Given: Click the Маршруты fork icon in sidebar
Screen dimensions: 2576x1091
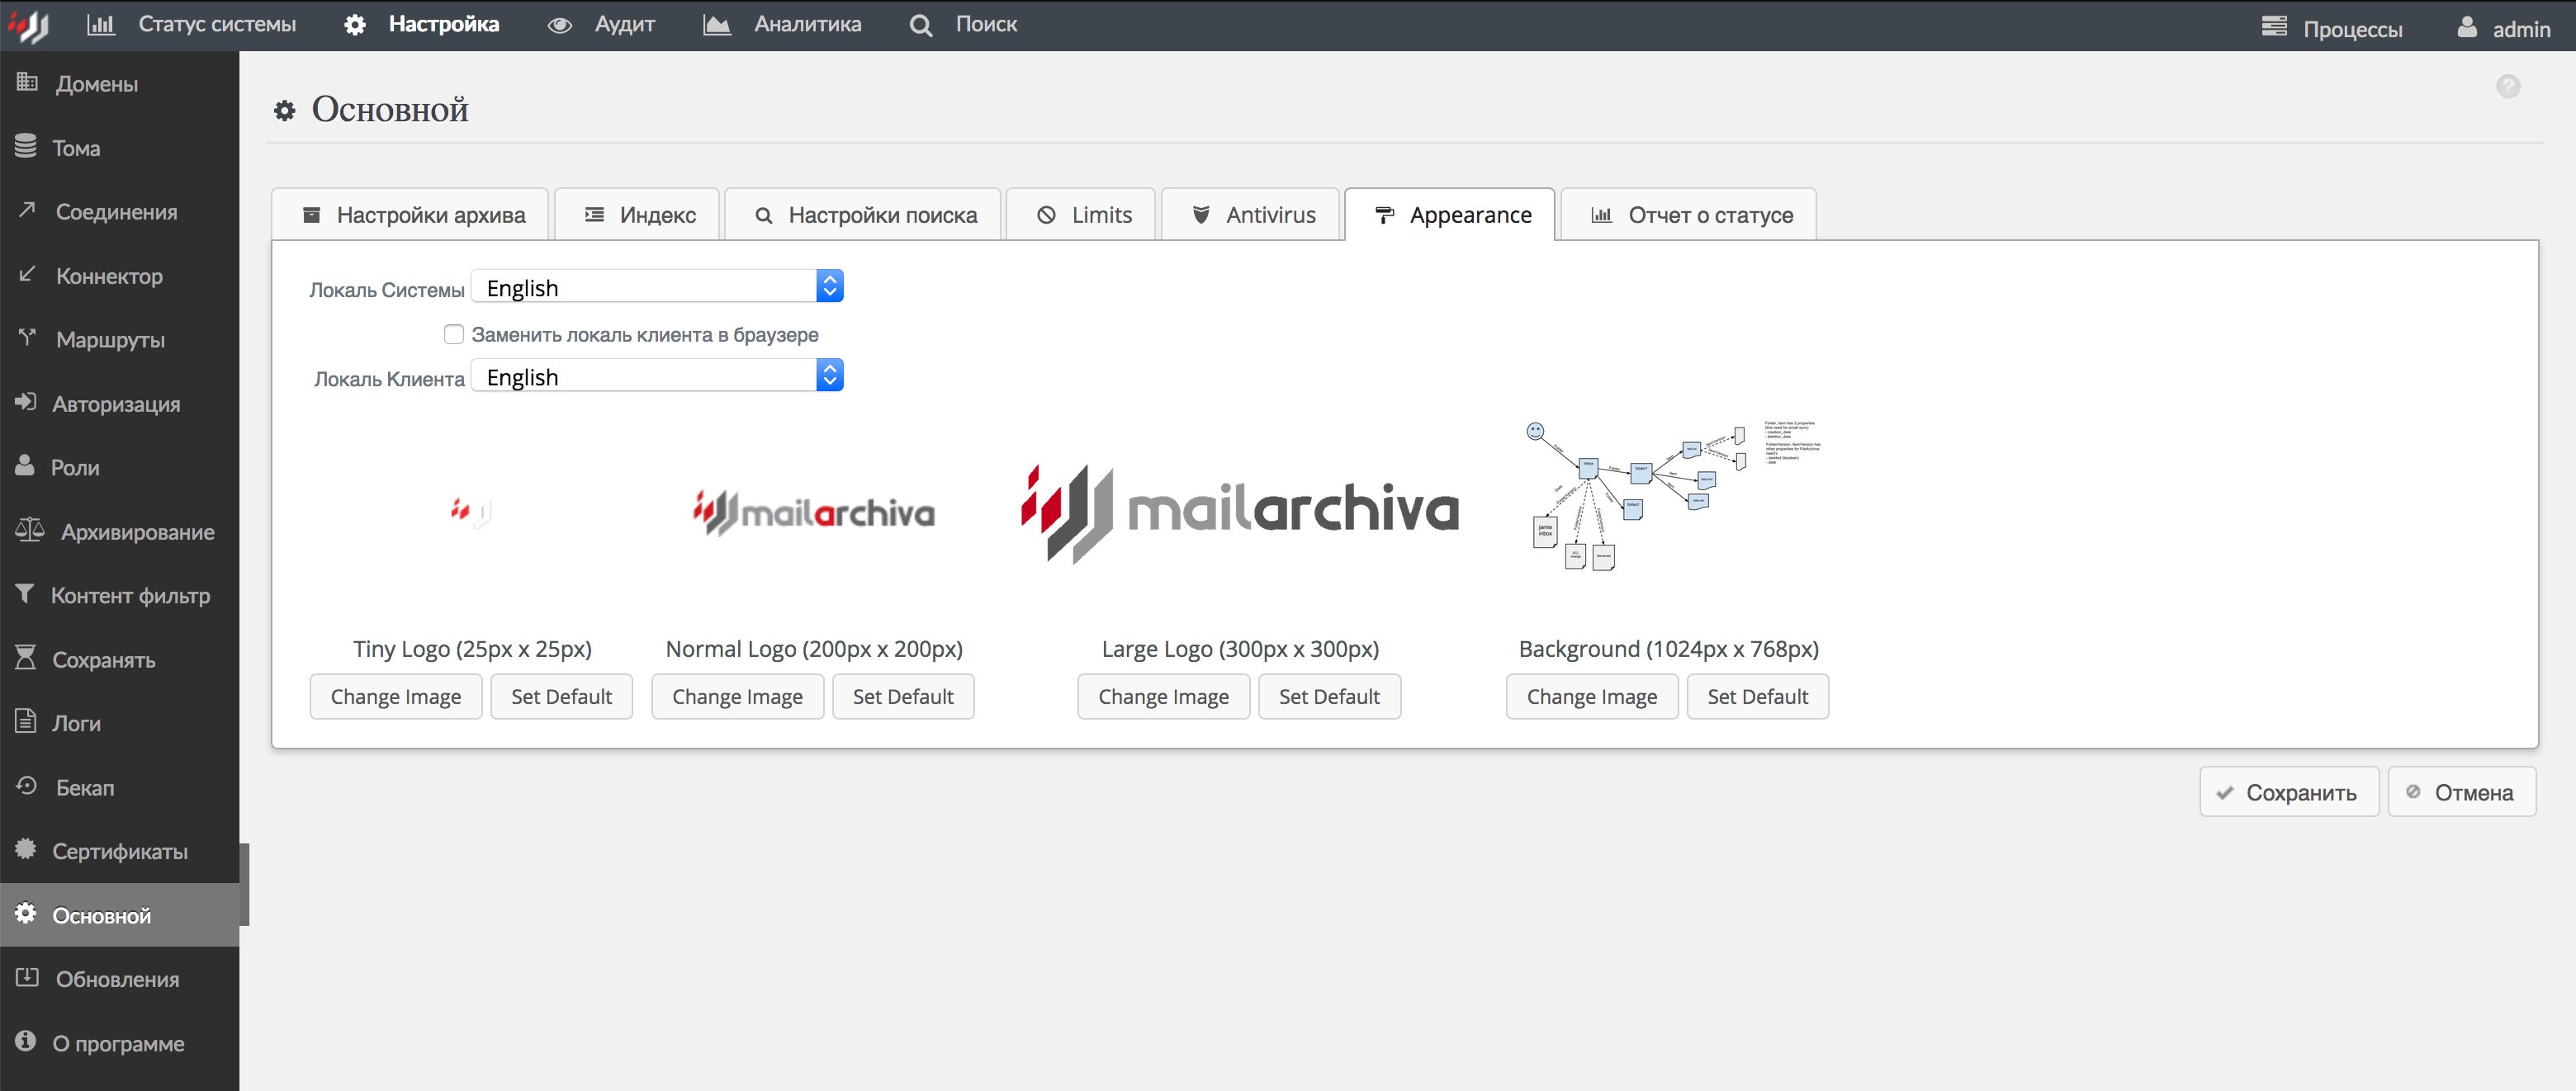Looking at the screenshot, I should point(27,338).
